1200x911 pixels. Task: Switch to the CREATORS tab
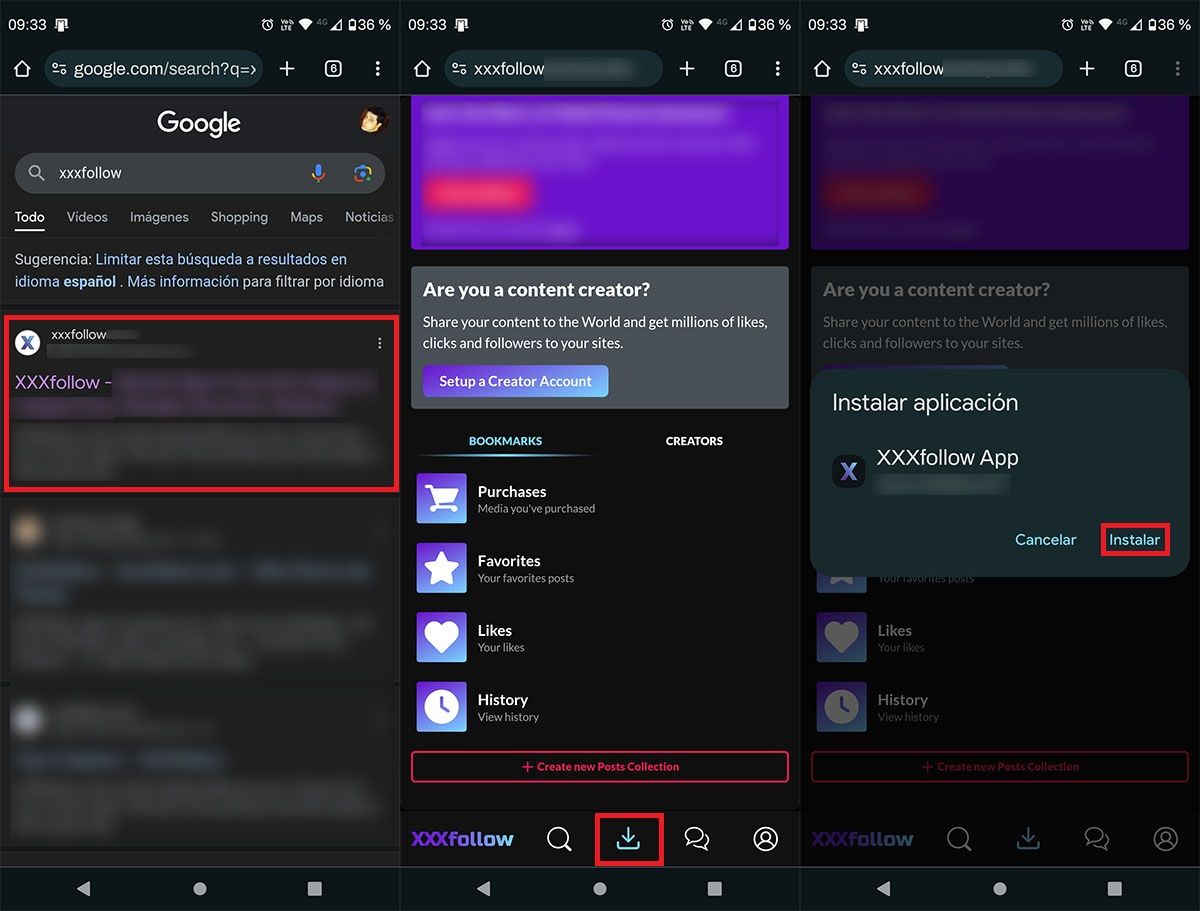tap(694, 440)
